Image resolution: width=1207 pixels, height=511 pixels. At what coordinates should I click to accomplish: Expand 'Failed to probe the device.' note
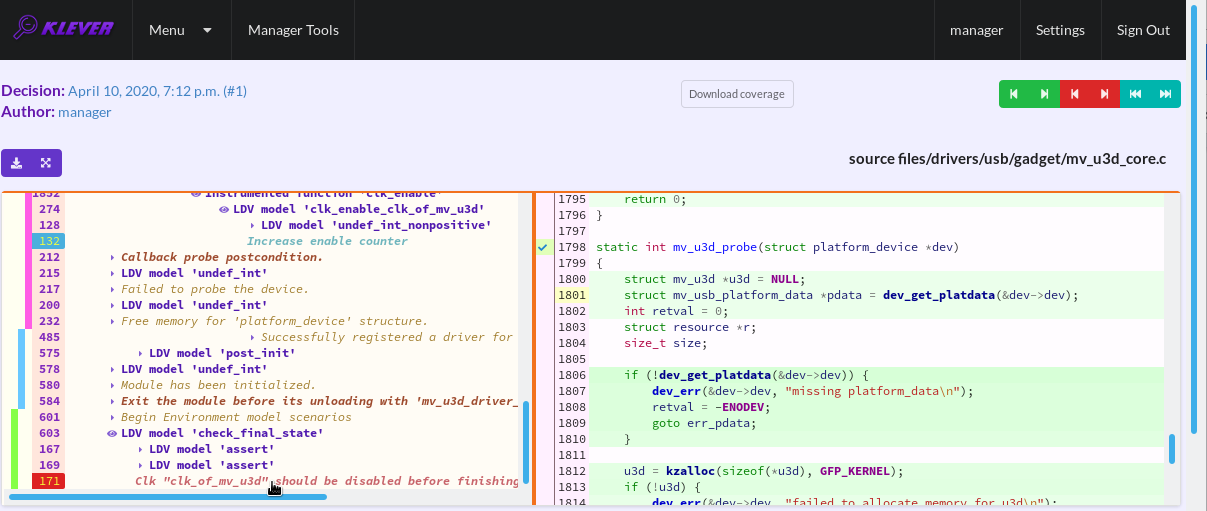(112, 289)
